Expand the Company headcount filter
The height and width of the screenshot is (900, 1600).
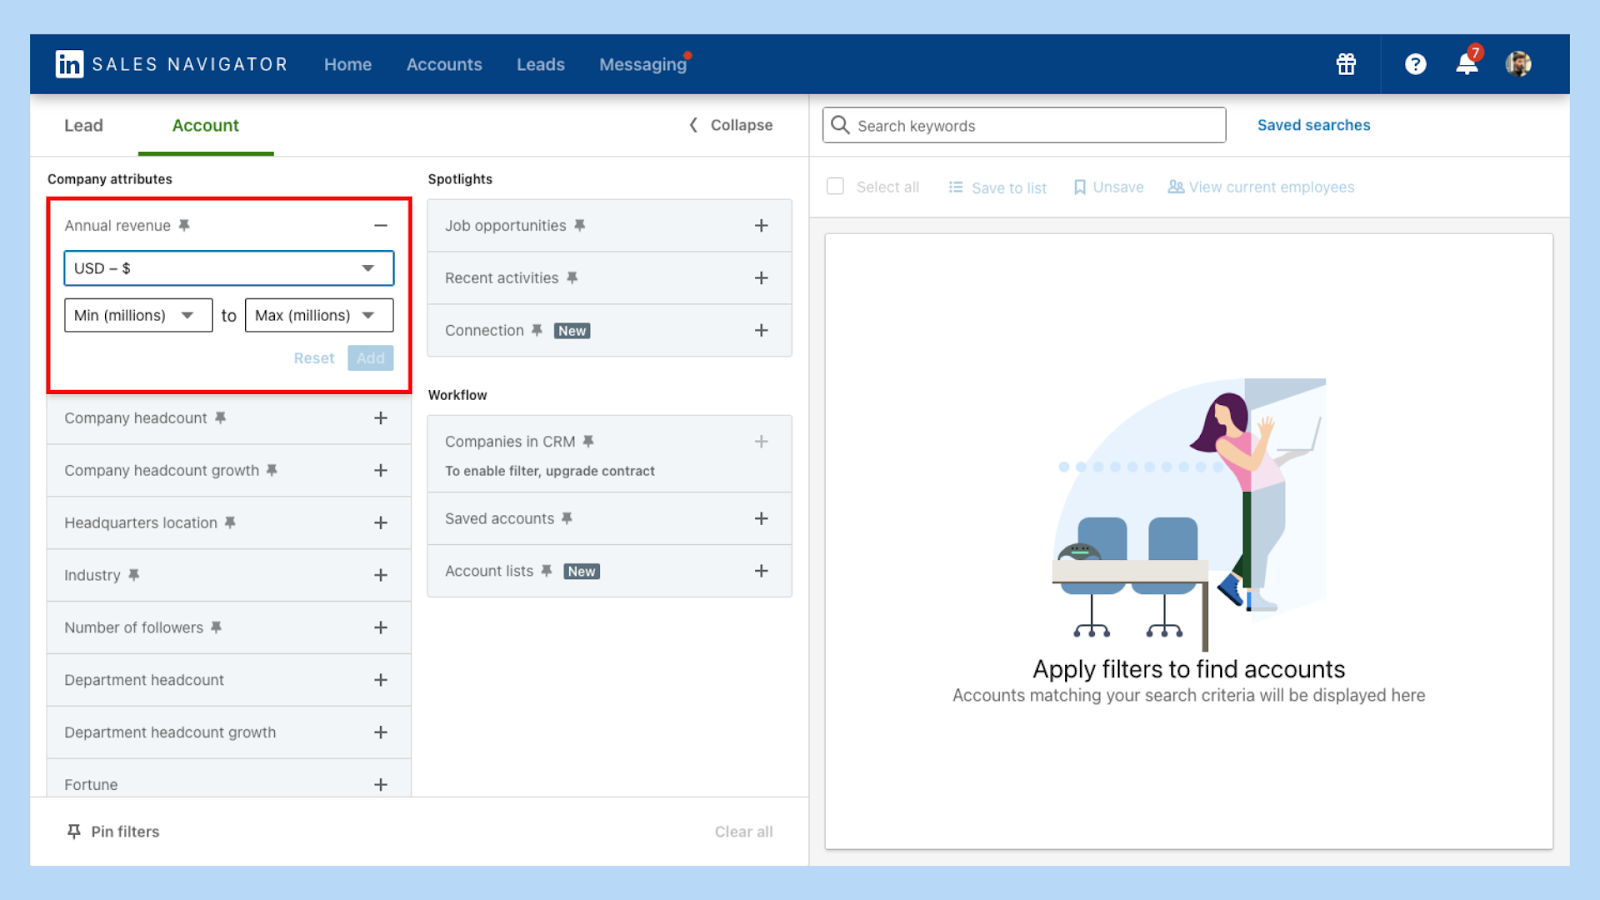(381, 418)
